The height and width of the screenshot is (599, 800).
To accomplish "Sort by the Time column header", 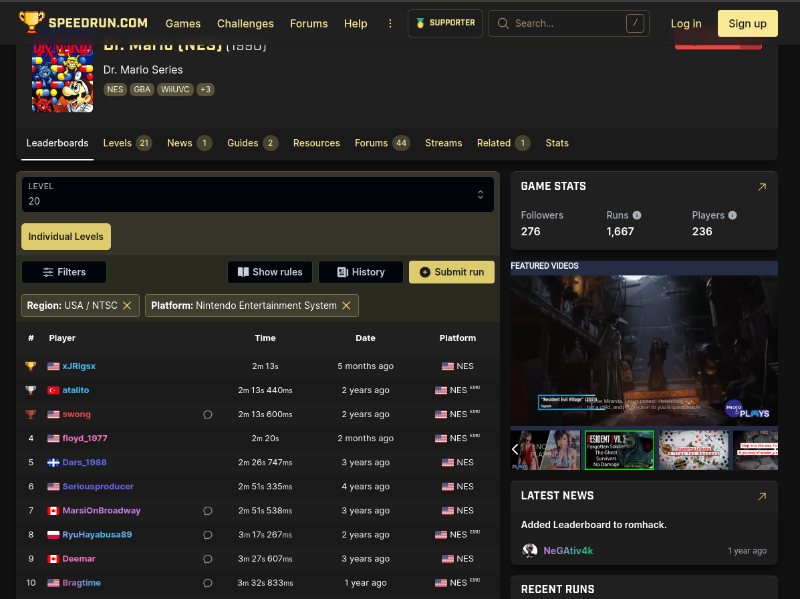I will tap(265, 338).
